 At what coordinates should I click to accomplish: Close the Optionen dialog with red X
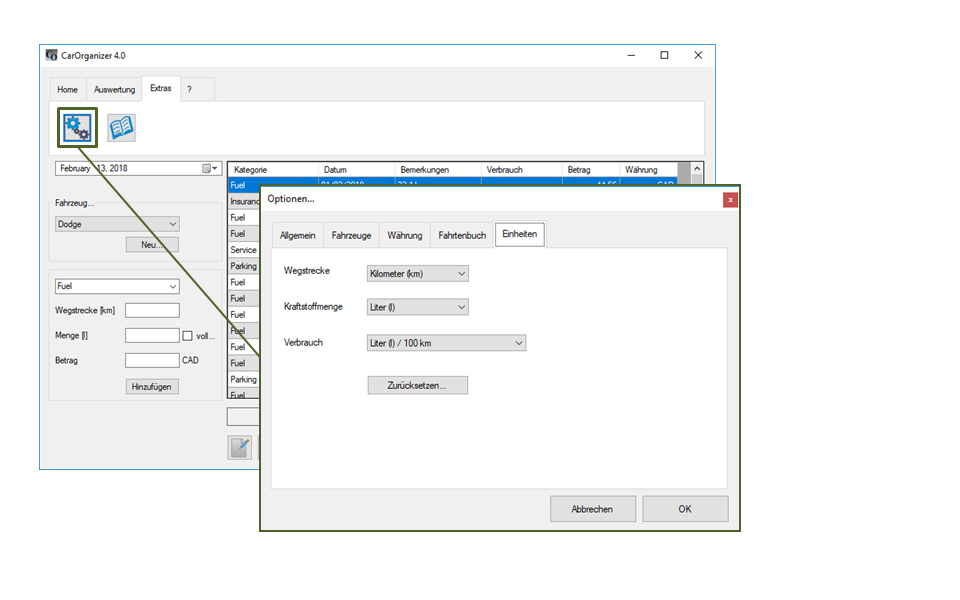tap(730, 200)
